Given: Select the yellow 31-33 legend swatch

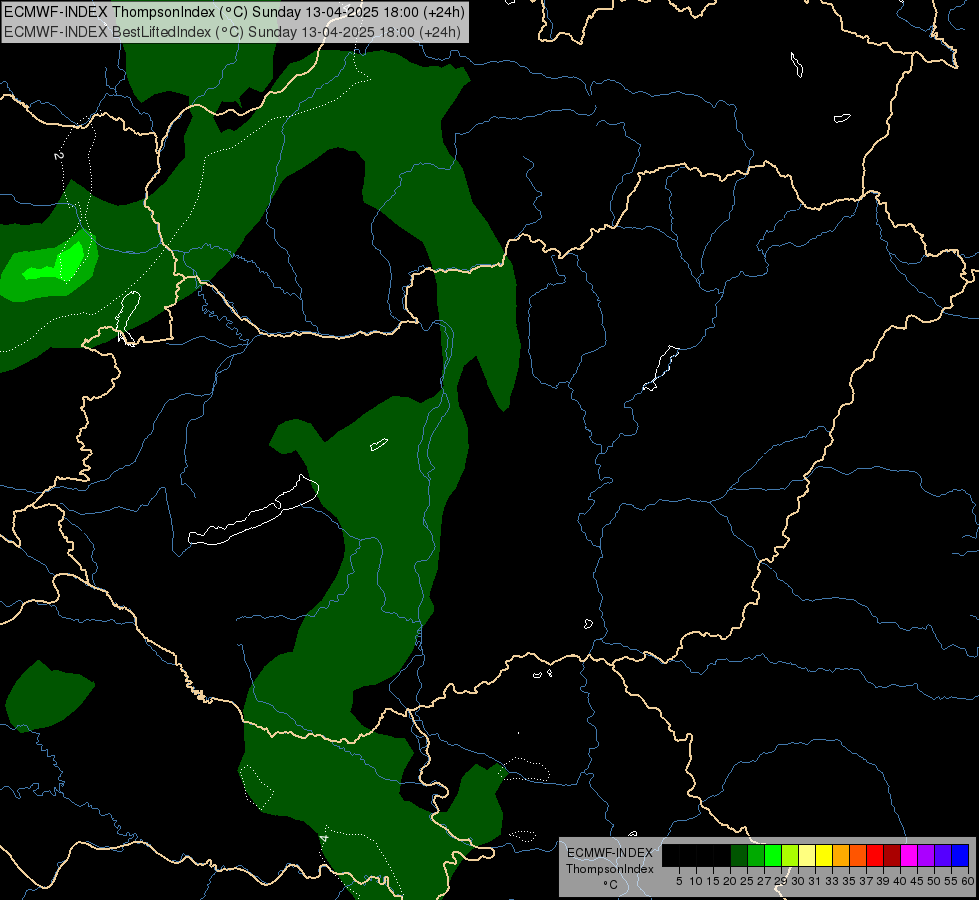Looking at the screenshot, I should pos(824,855).
